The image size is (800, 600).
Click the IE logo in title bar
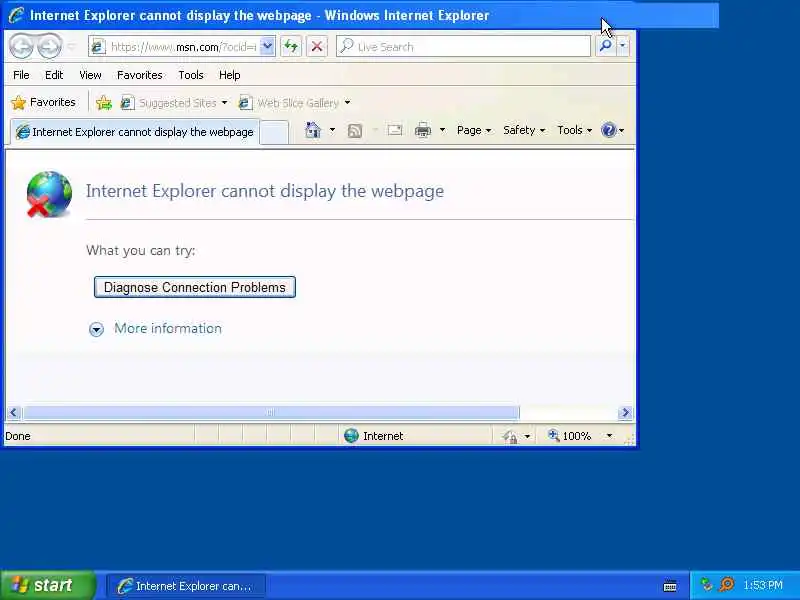tap(16, 15)
